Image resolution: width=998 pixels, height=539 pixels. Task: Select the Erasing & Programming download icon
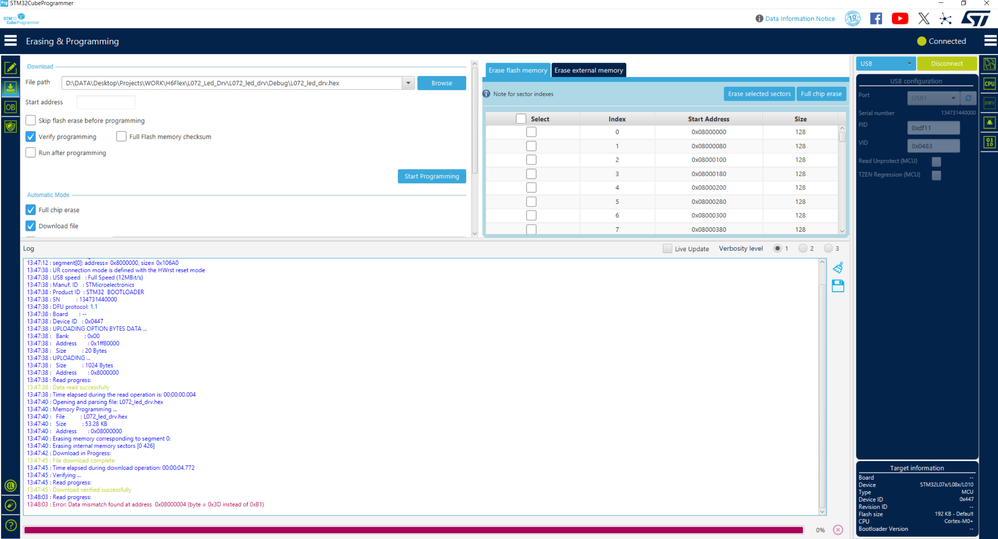tap(10, 87)
